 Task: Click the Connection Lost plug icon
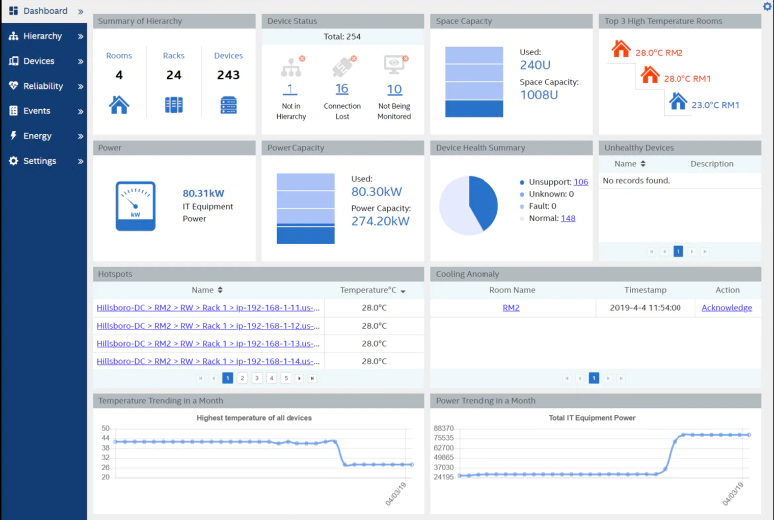tap(342, 66)
